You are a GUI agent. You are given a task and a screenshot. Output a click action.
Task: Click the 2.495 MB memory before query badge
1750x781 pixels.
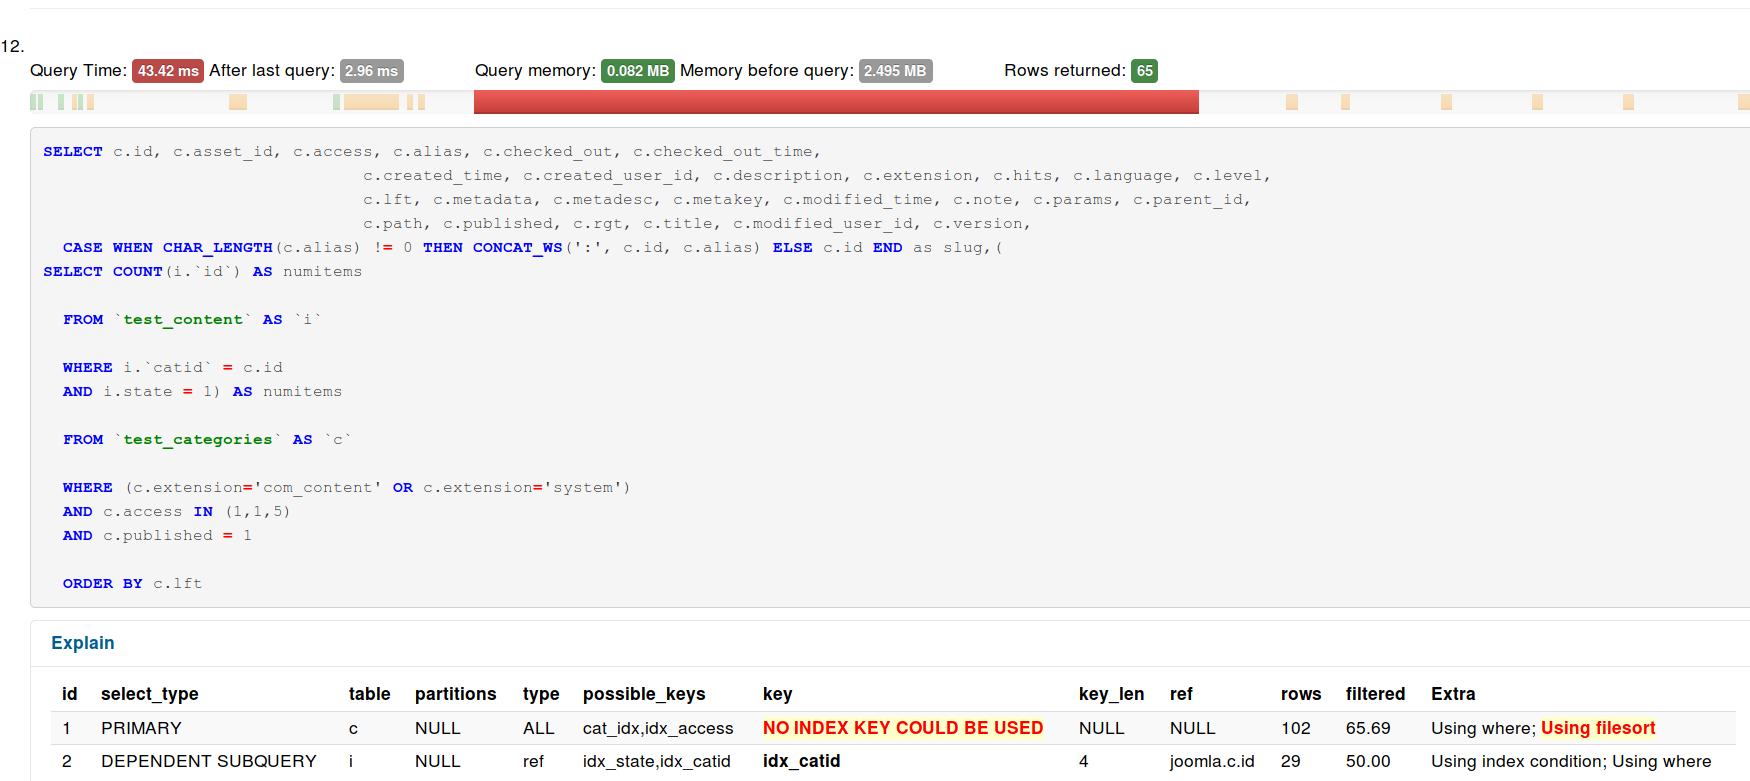(895, 71)
